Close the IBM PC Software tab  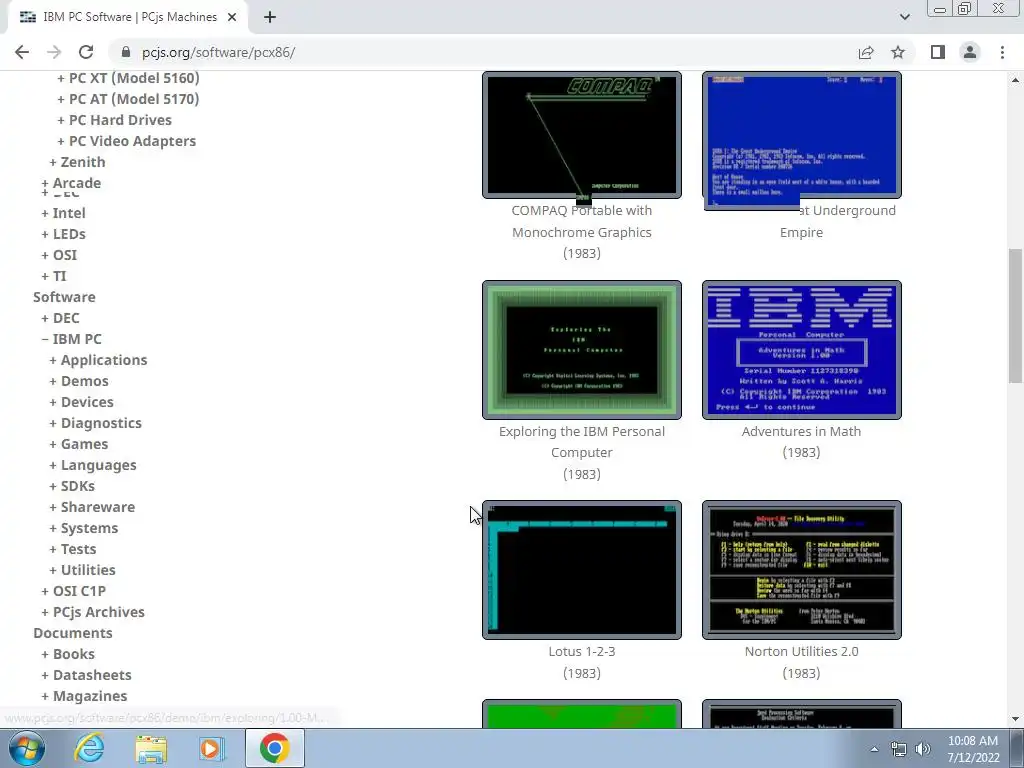point(232,17)
